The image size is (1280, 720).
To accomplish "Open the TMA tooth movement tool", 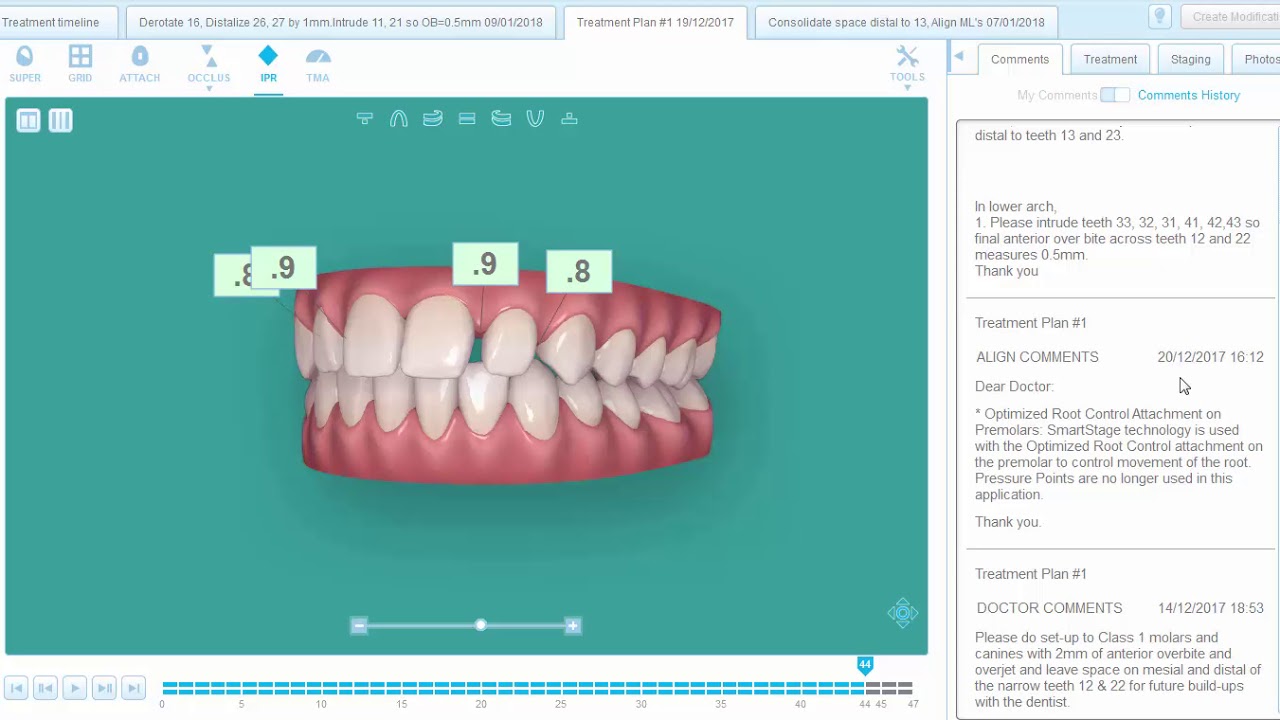I will coord(318,64).
